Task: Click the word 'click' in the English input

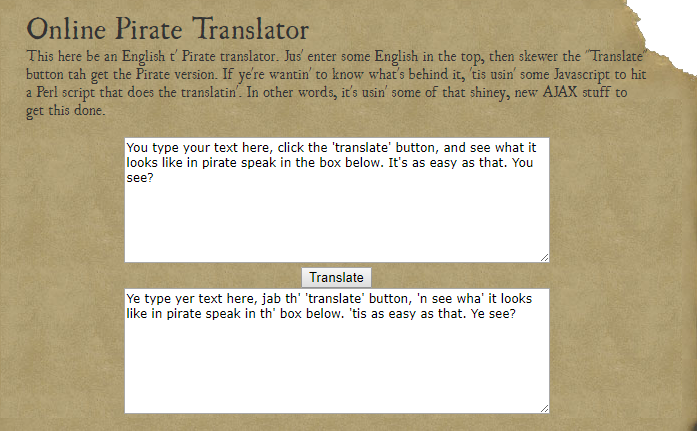Action: [292, 148]
